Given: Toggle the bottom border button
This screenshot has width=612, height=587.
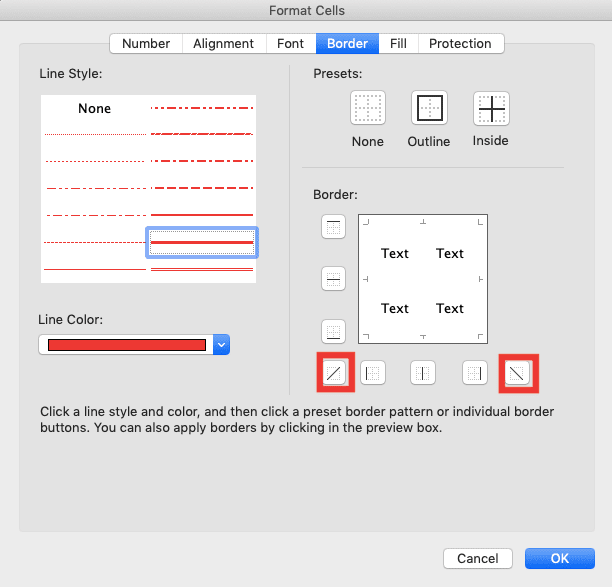Looking at the screenshot, I should tap(333, 331).
